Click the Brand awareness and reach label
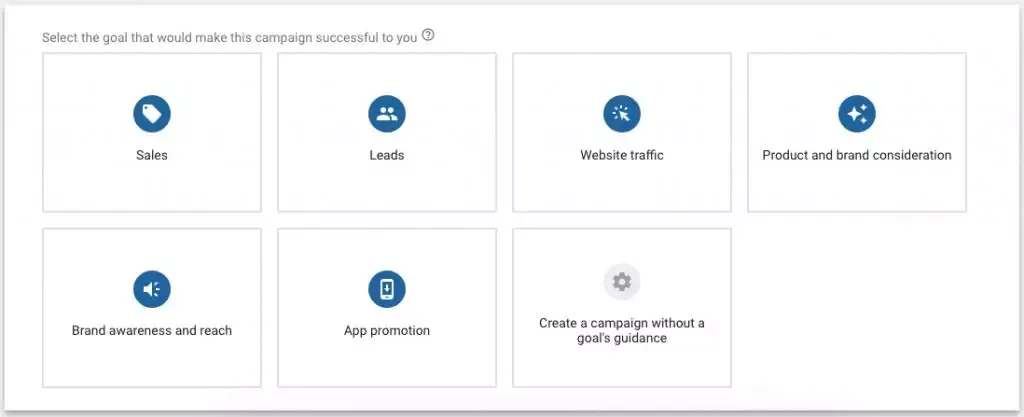This screenshot has height=417, width=1024. point(152,330)
